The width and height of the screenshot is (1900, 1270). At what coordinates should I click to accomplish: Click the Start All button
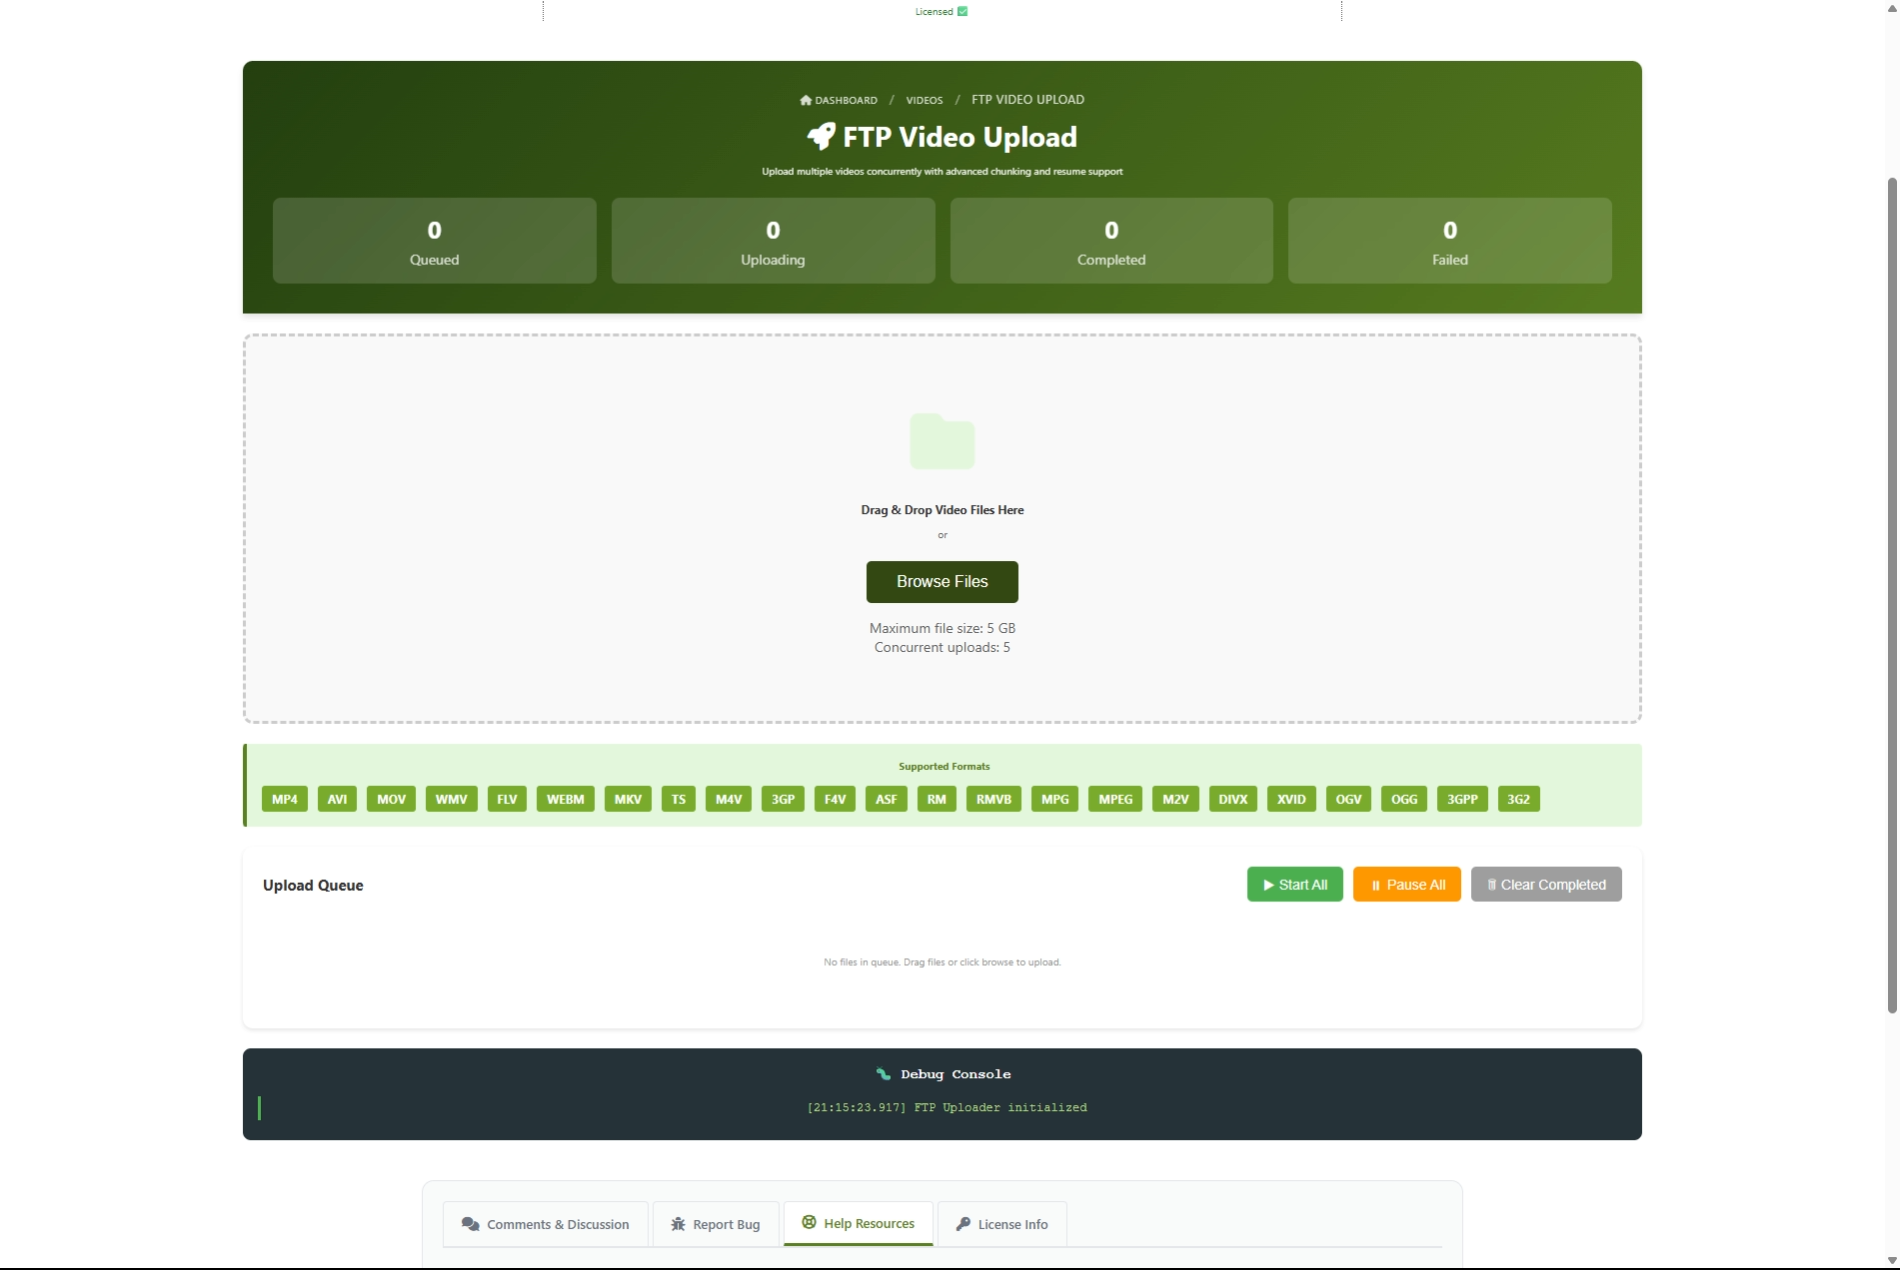tap(1294, 884)
